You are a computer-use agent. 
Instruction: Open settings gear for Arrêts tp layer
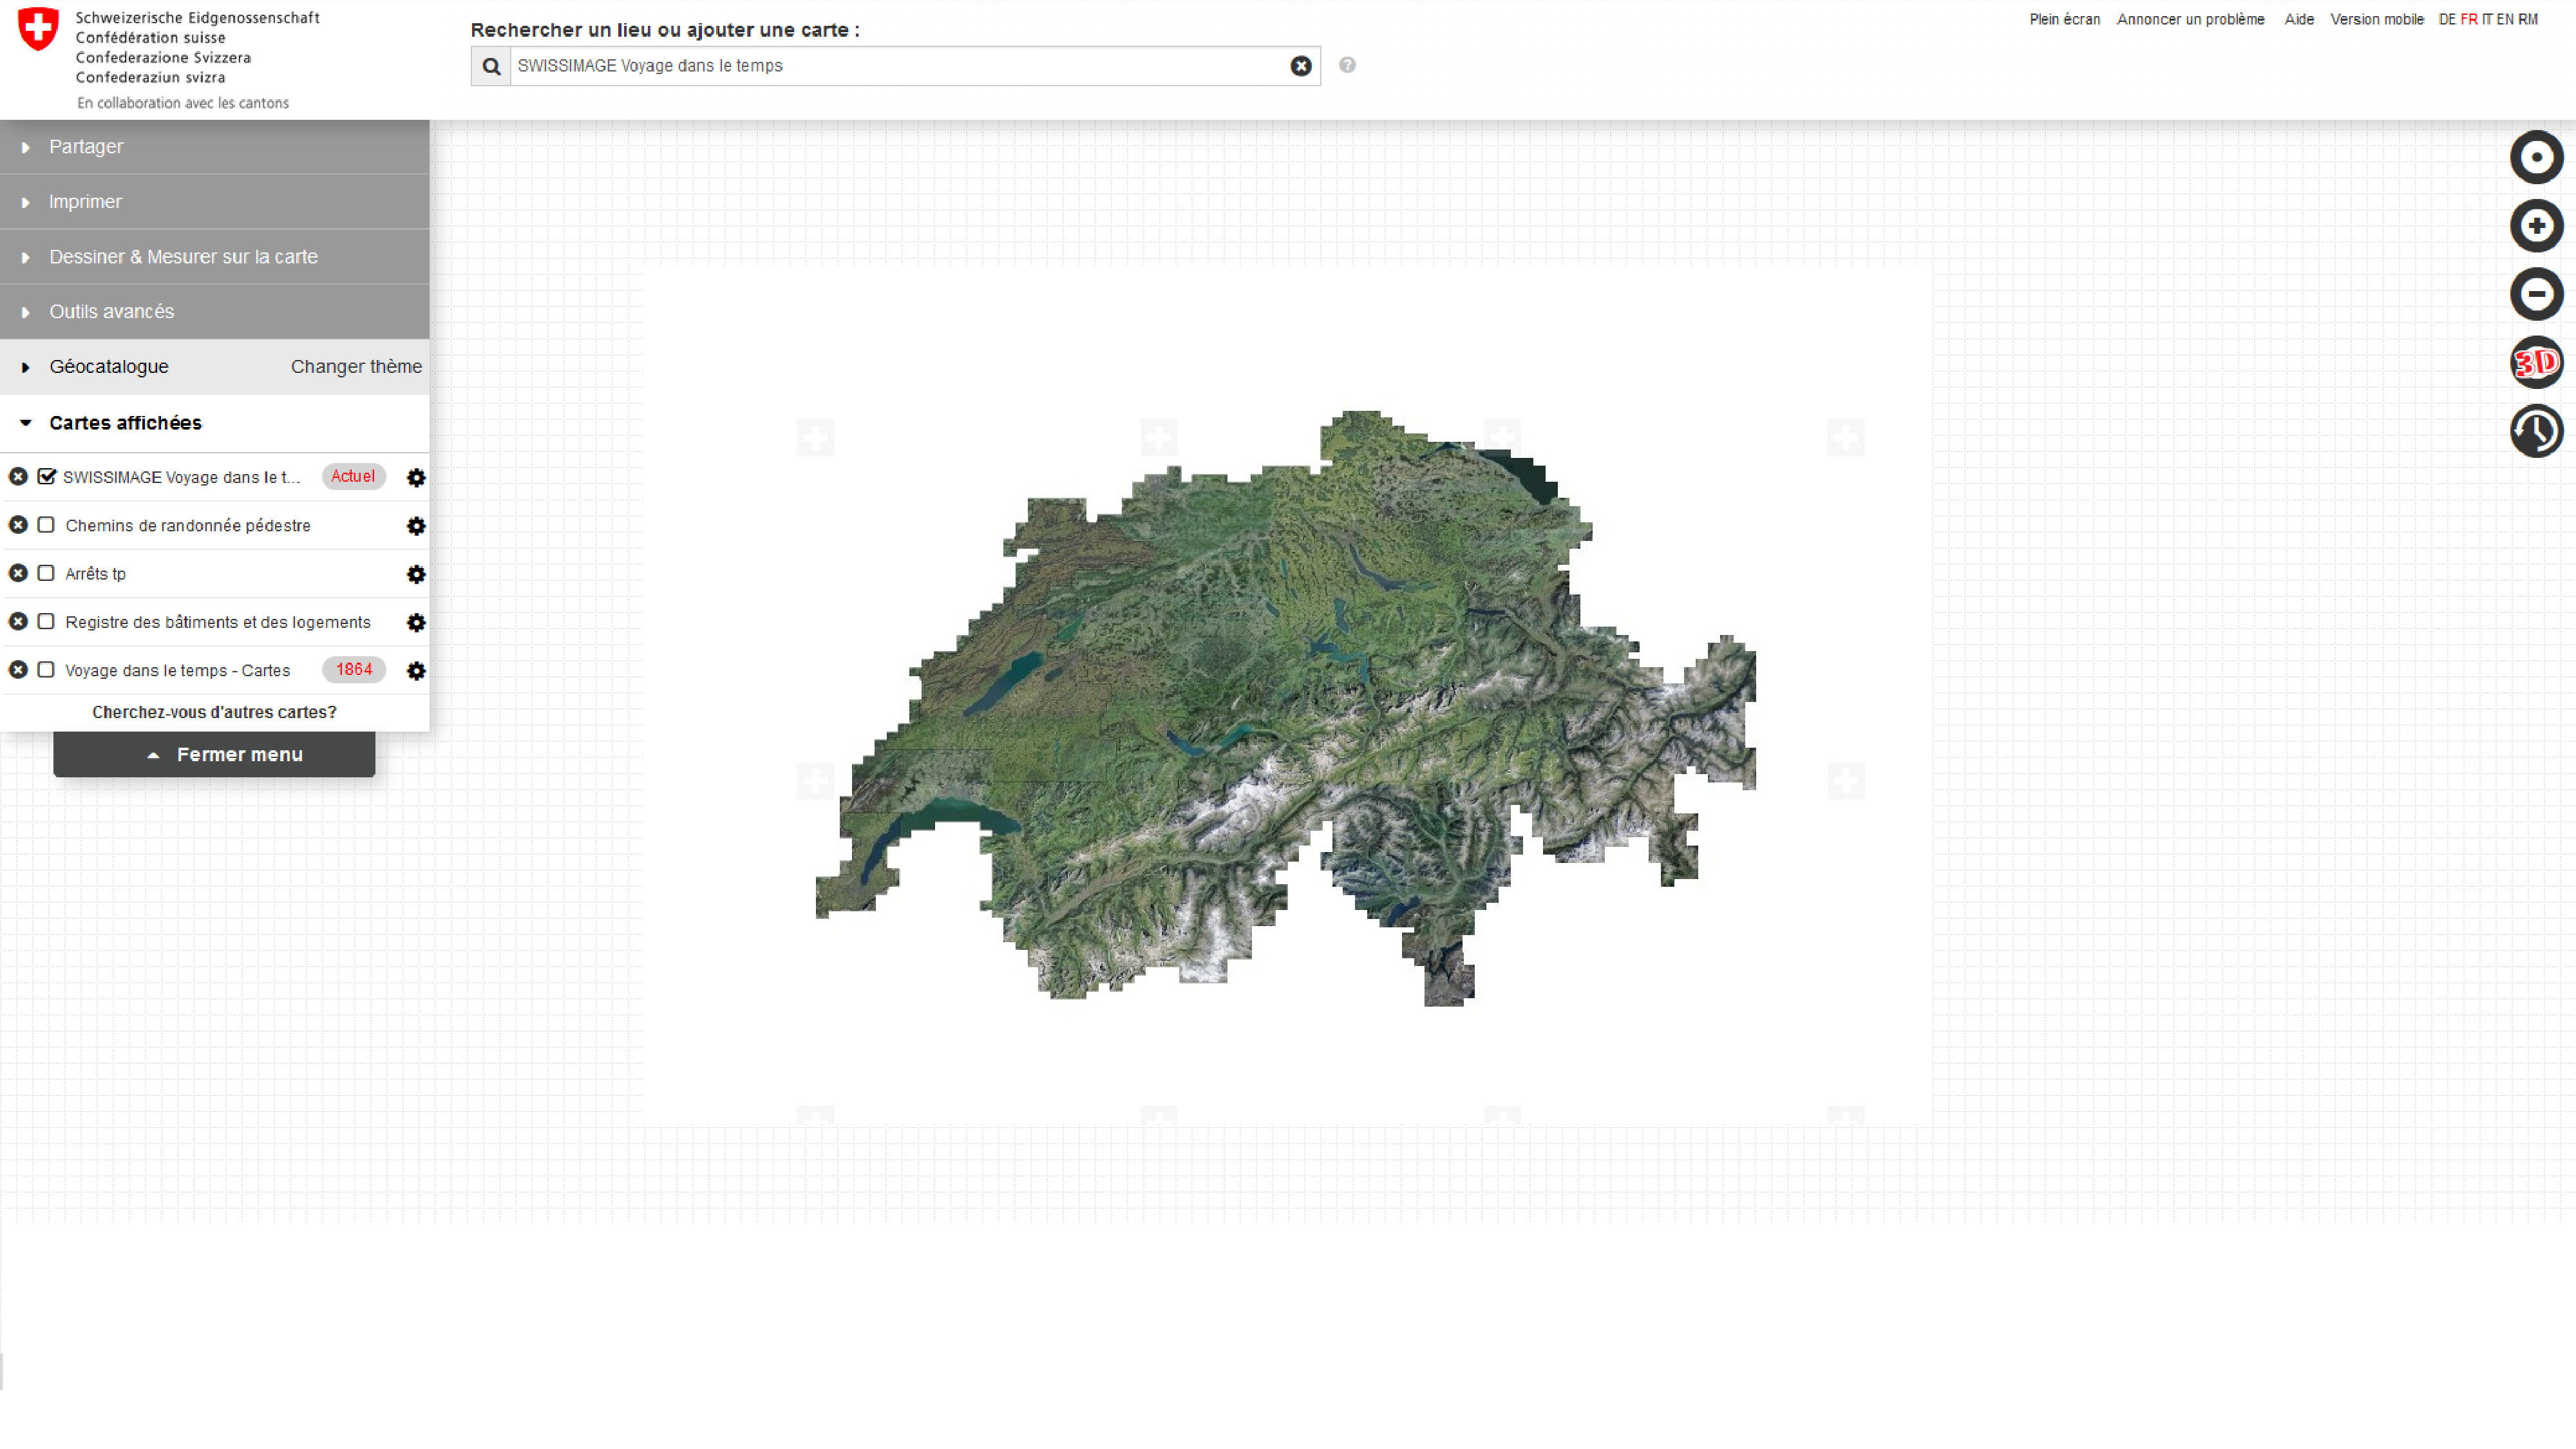coord(416,574)
